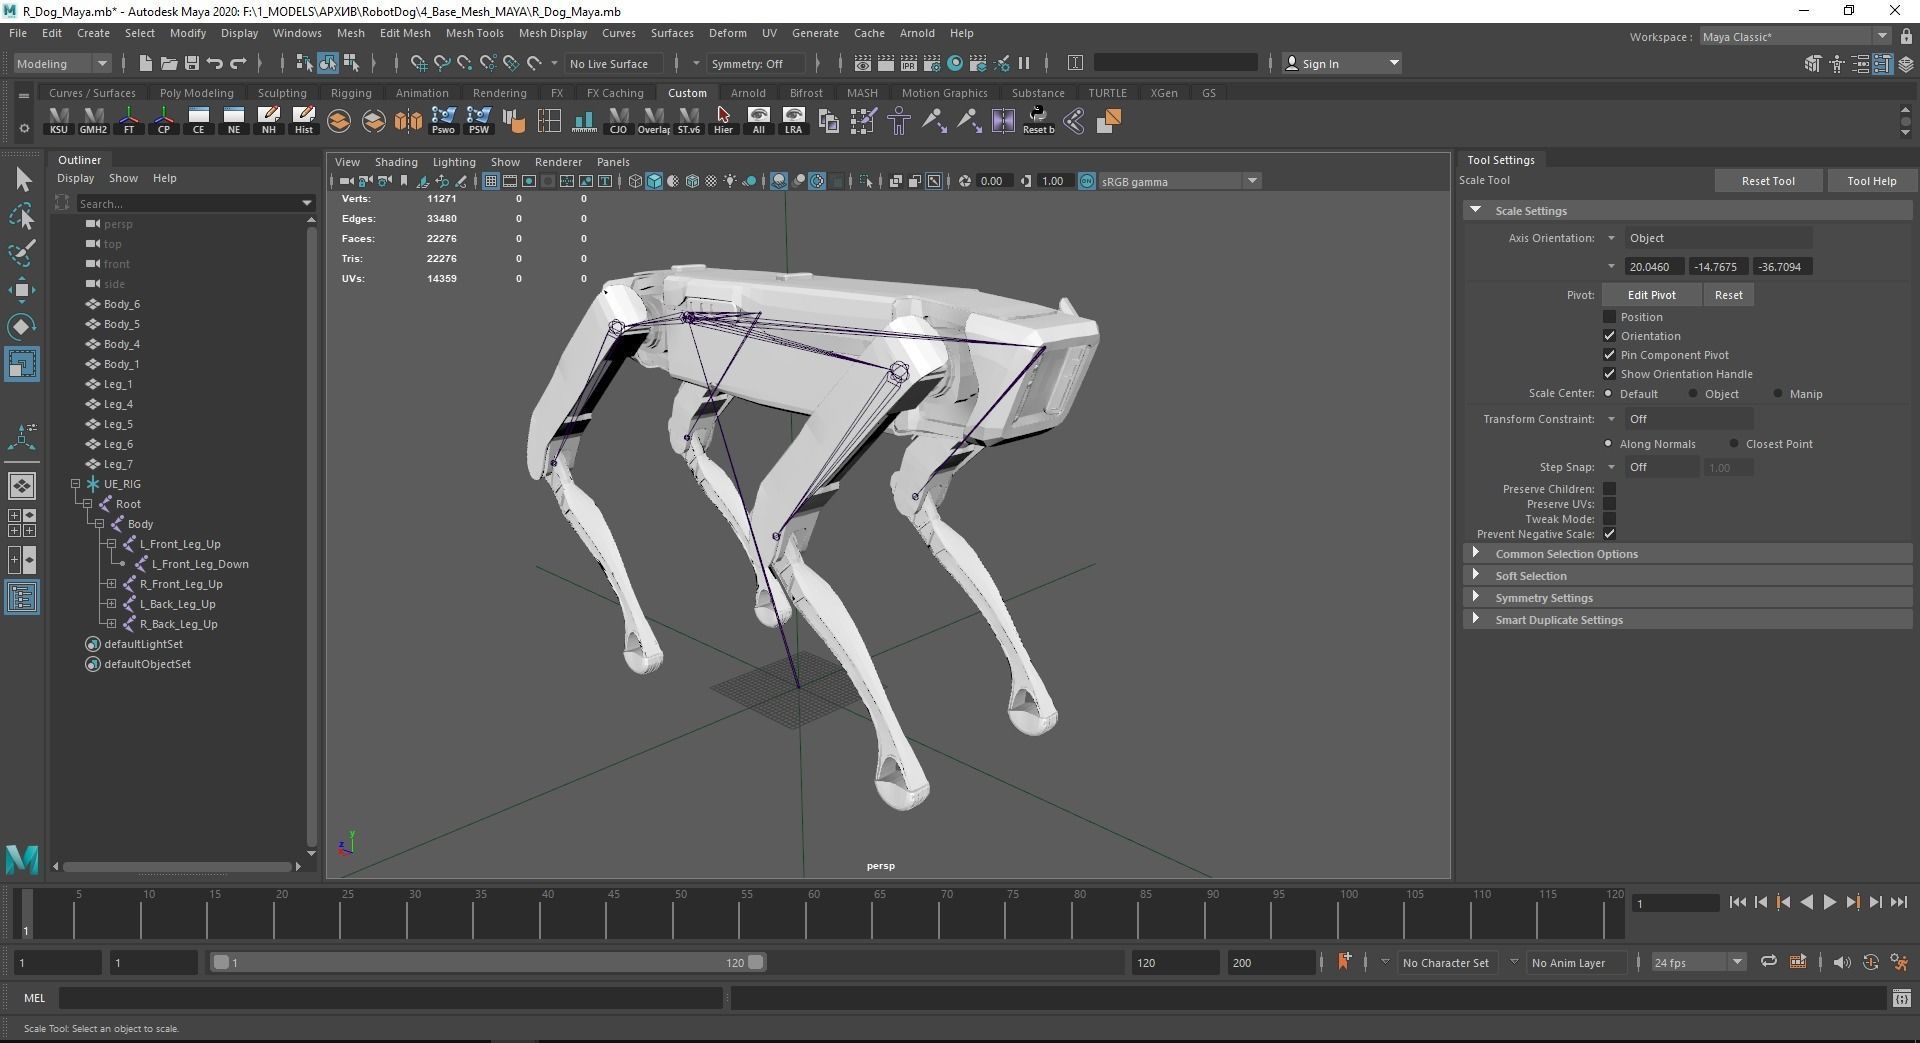Click the GMH2 shelf icon
The height and width of the screenshot is (1043, 1920).
[x=93, y=121]
